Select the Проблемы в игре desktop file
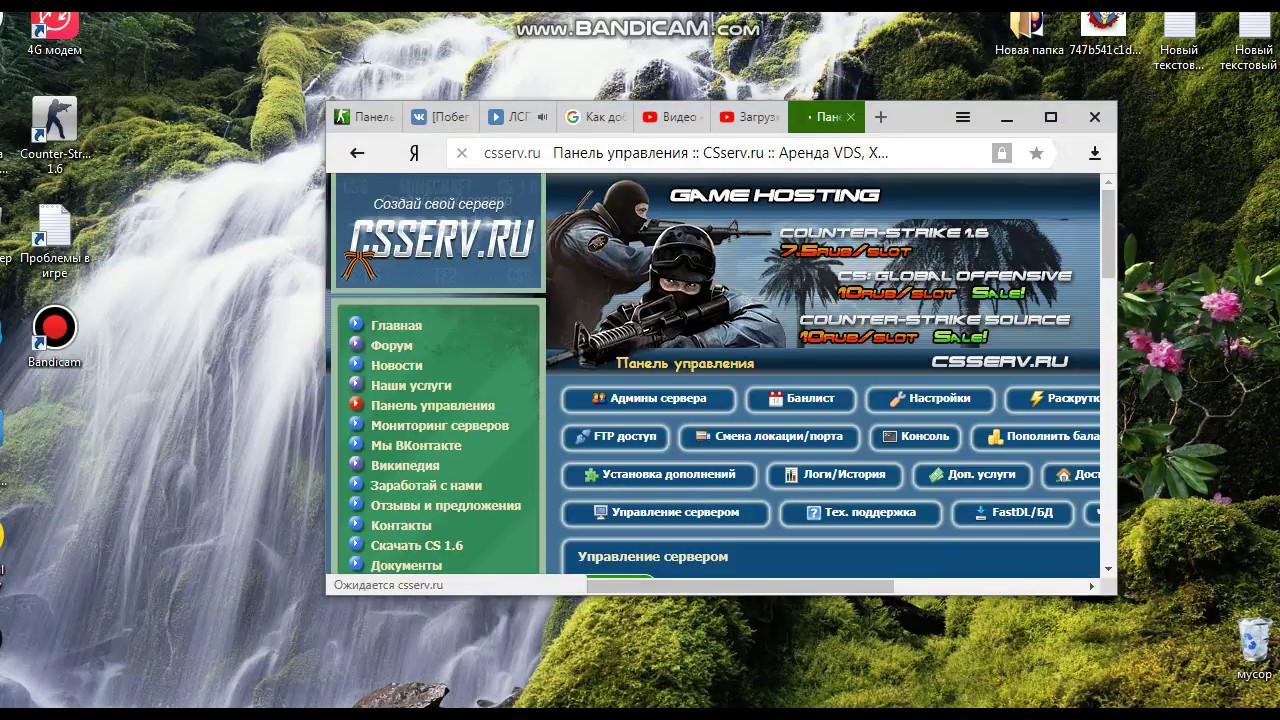The image size is (1280, 720). tap(55, 241)
